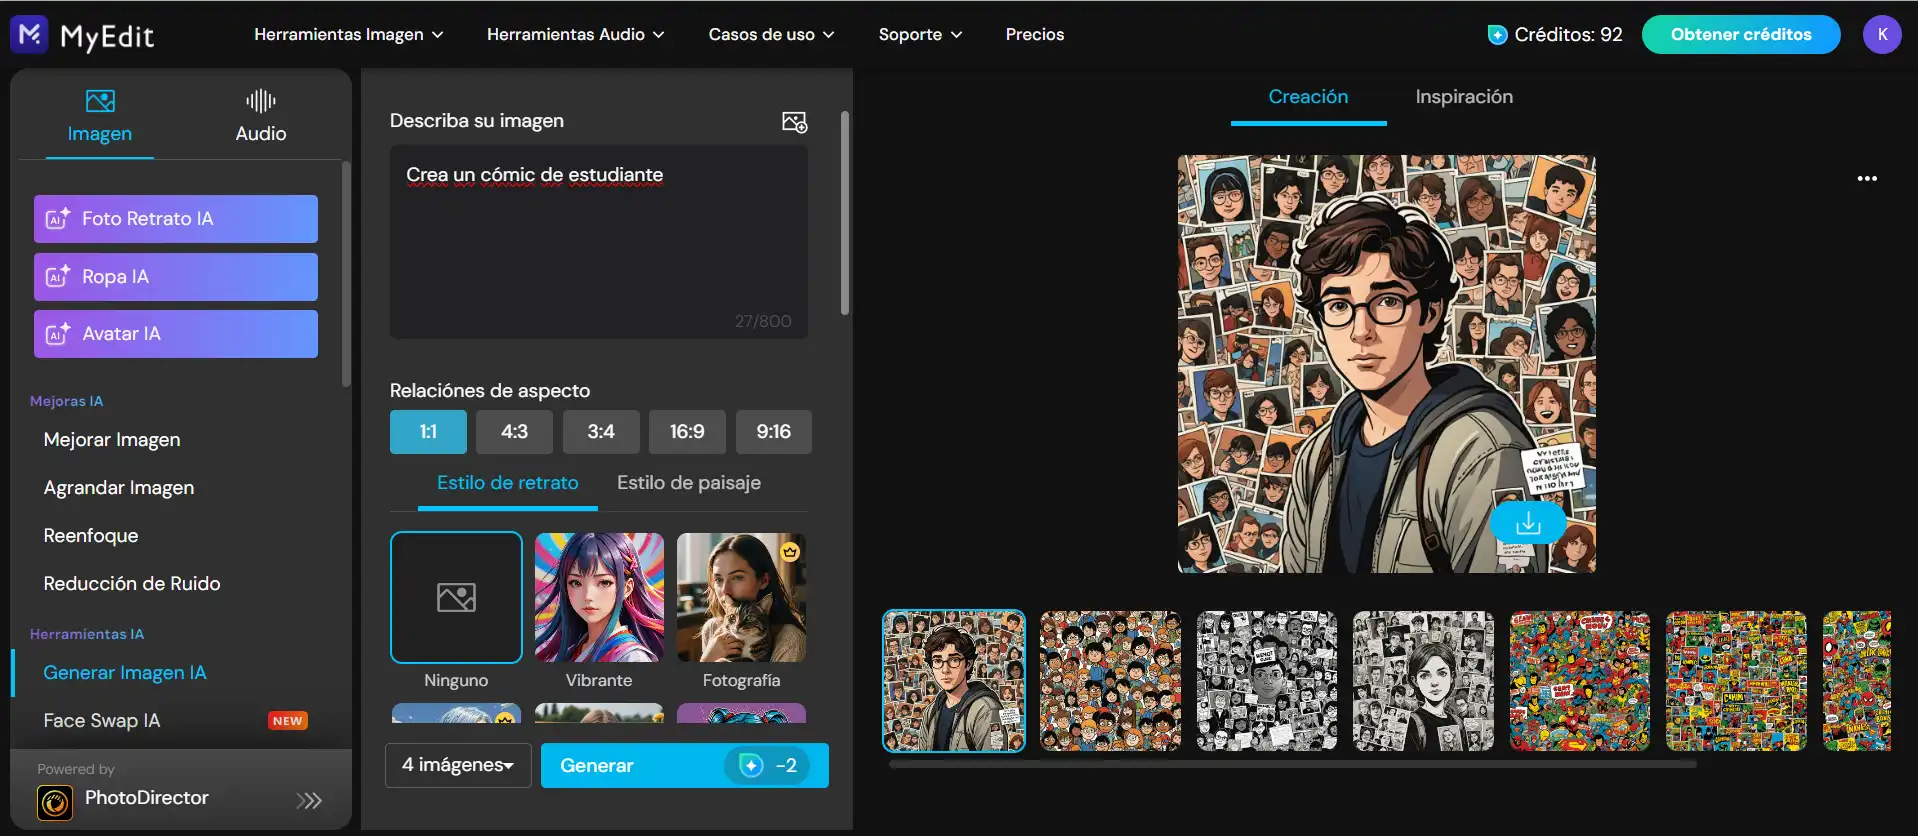Click the 27/800 character counter

point(763,321)
